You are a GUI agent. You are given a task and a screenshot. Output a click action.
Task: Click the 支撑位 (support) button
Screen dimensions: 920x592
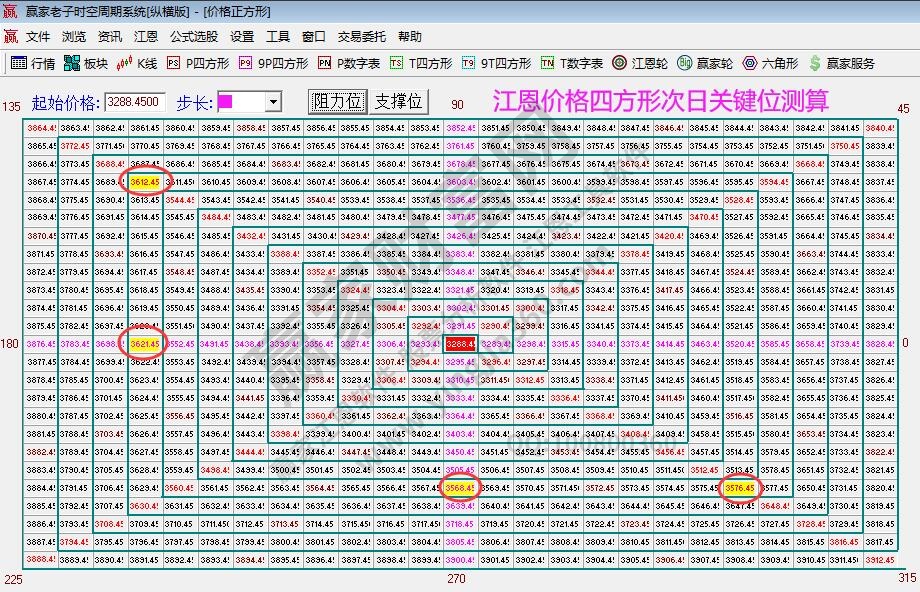coord(399,101)
